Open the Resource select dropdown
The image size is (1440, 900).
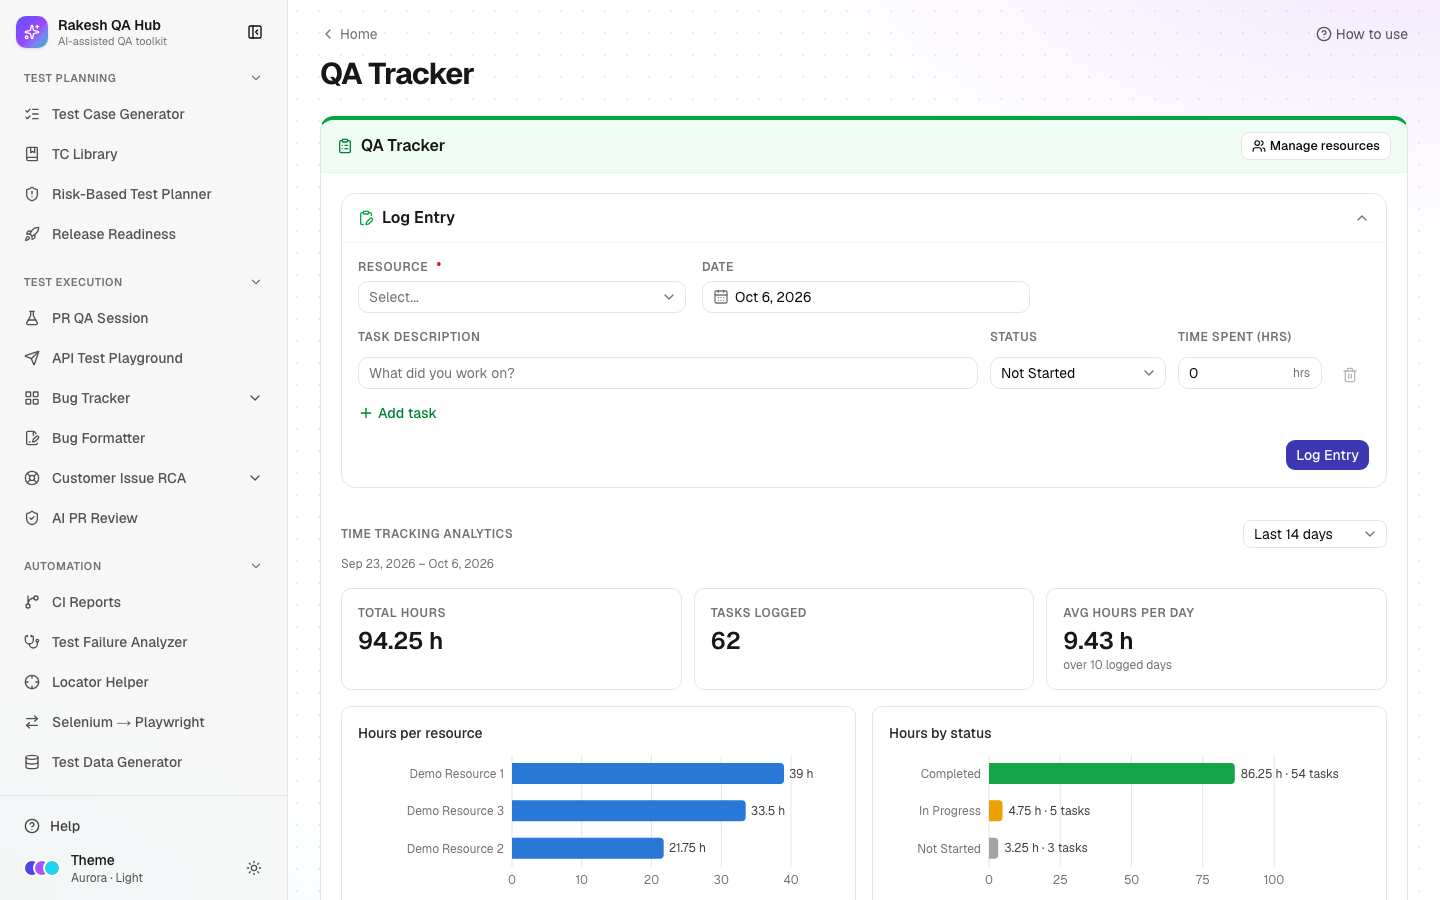click(522, 297)
